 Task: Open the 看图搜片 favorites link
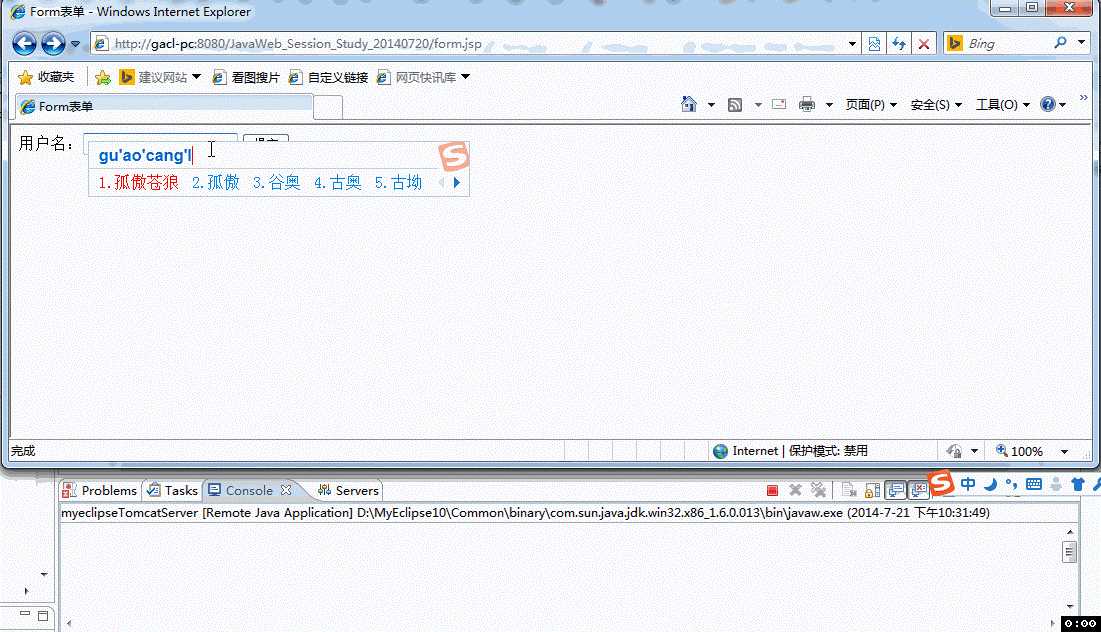click(x=246, y=77)
